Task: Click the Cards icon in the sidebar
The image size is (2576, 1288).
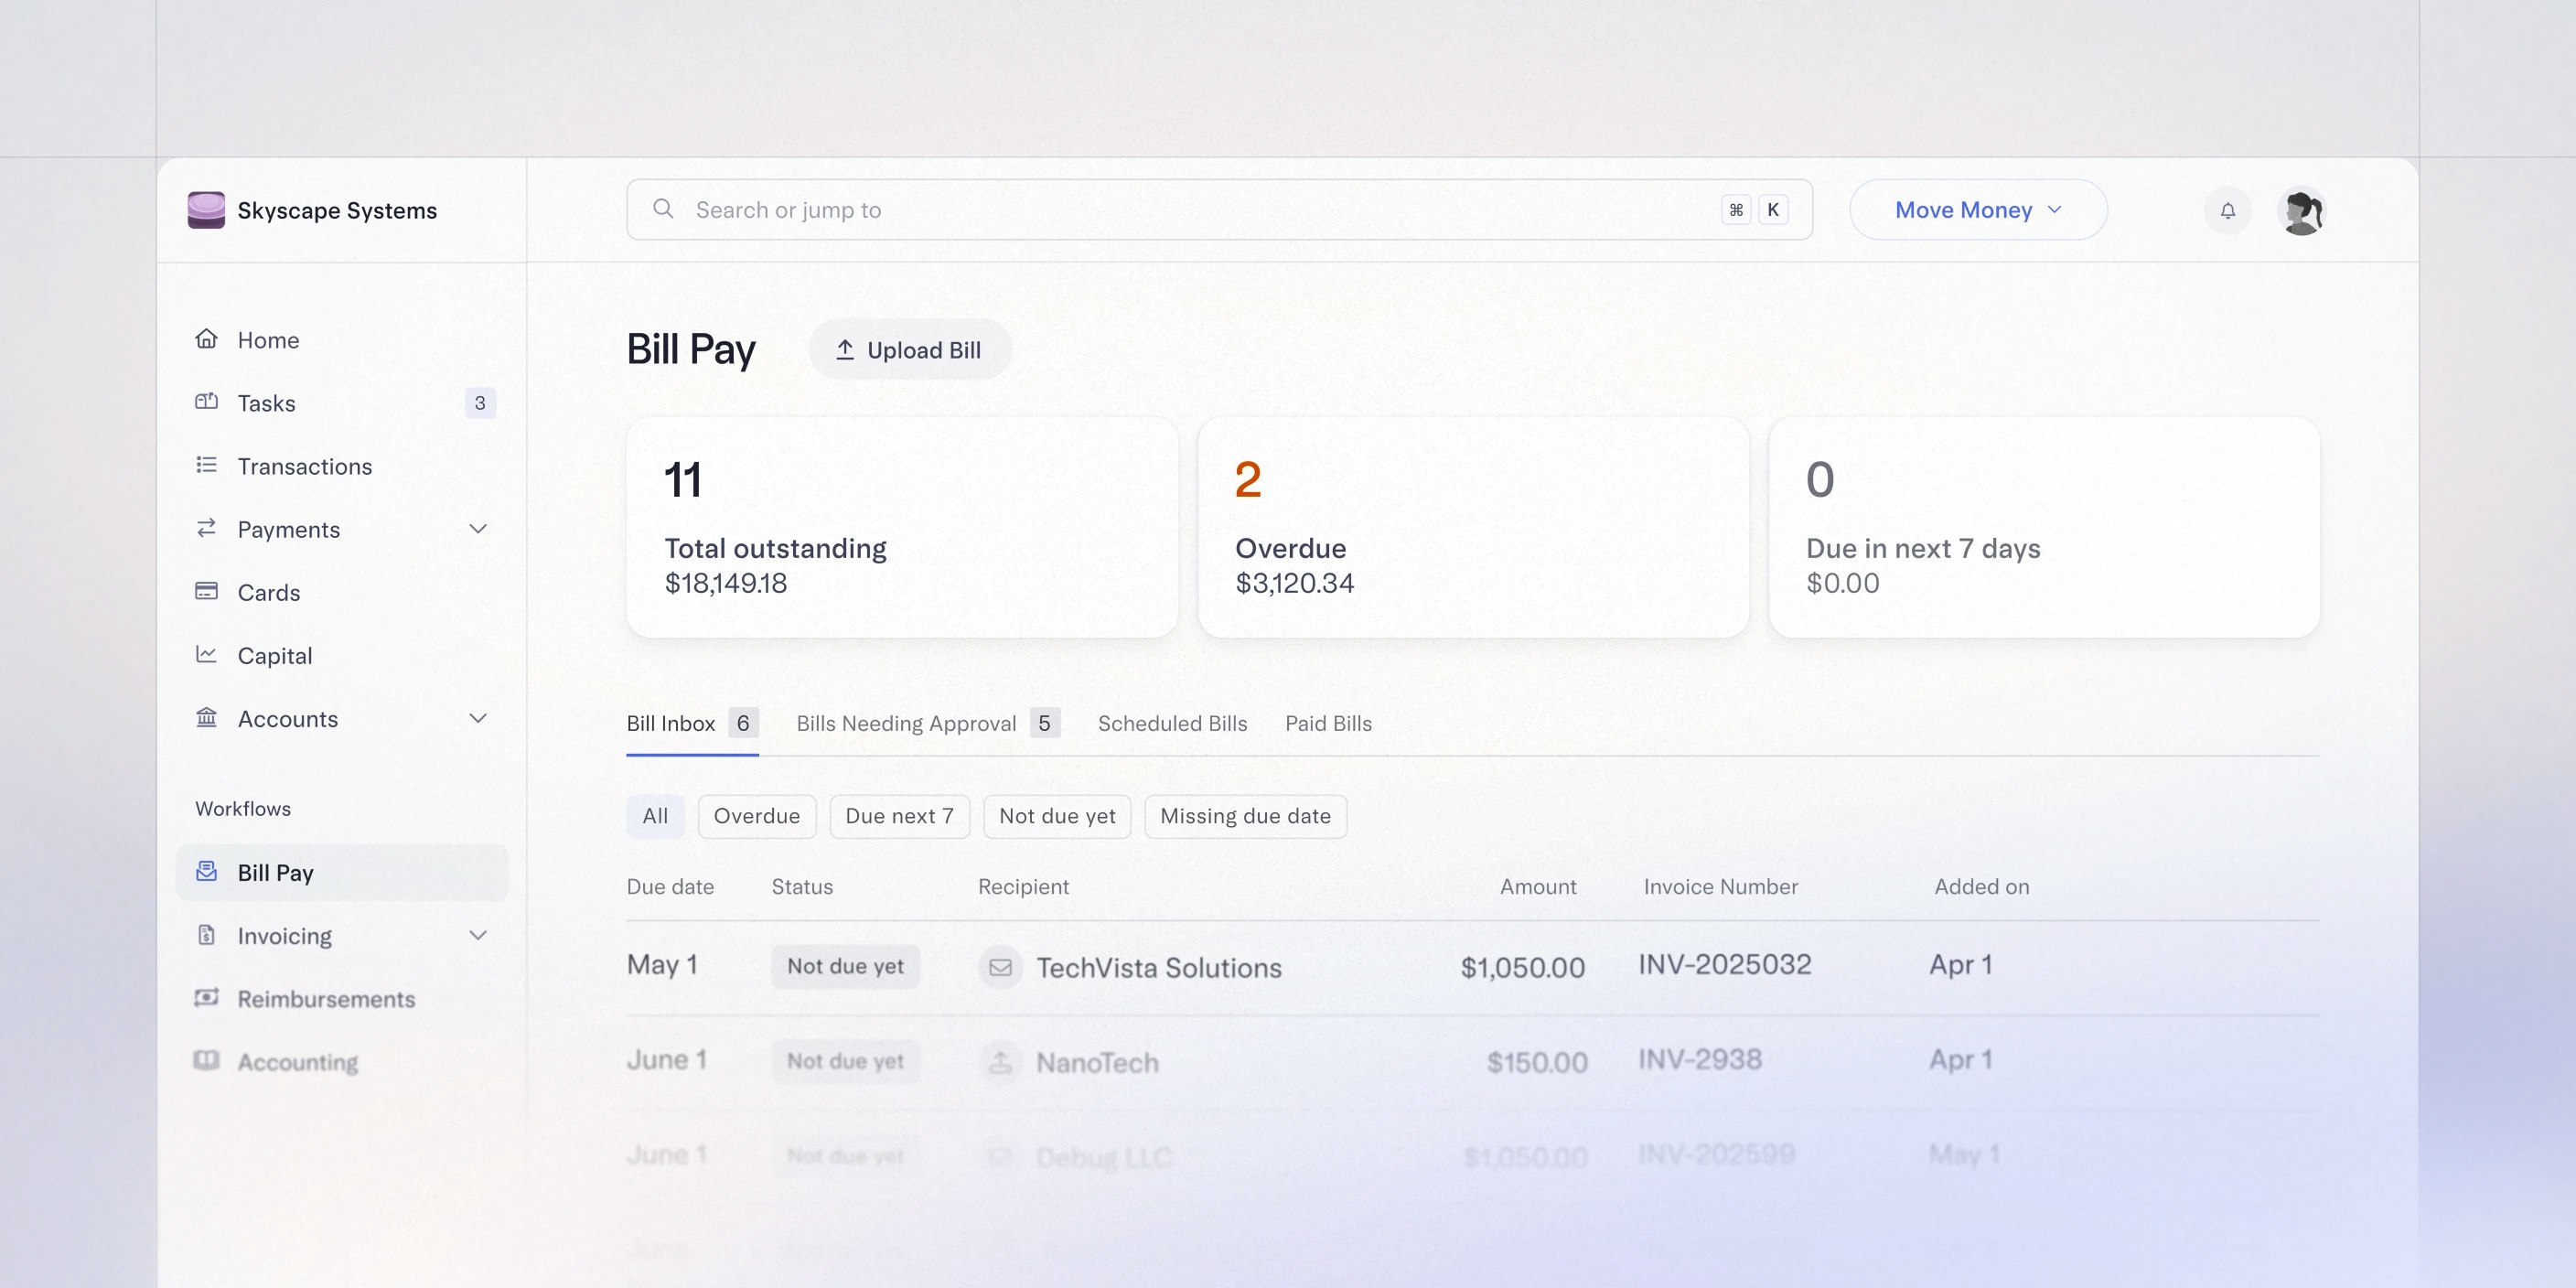Action: point(206,591)
